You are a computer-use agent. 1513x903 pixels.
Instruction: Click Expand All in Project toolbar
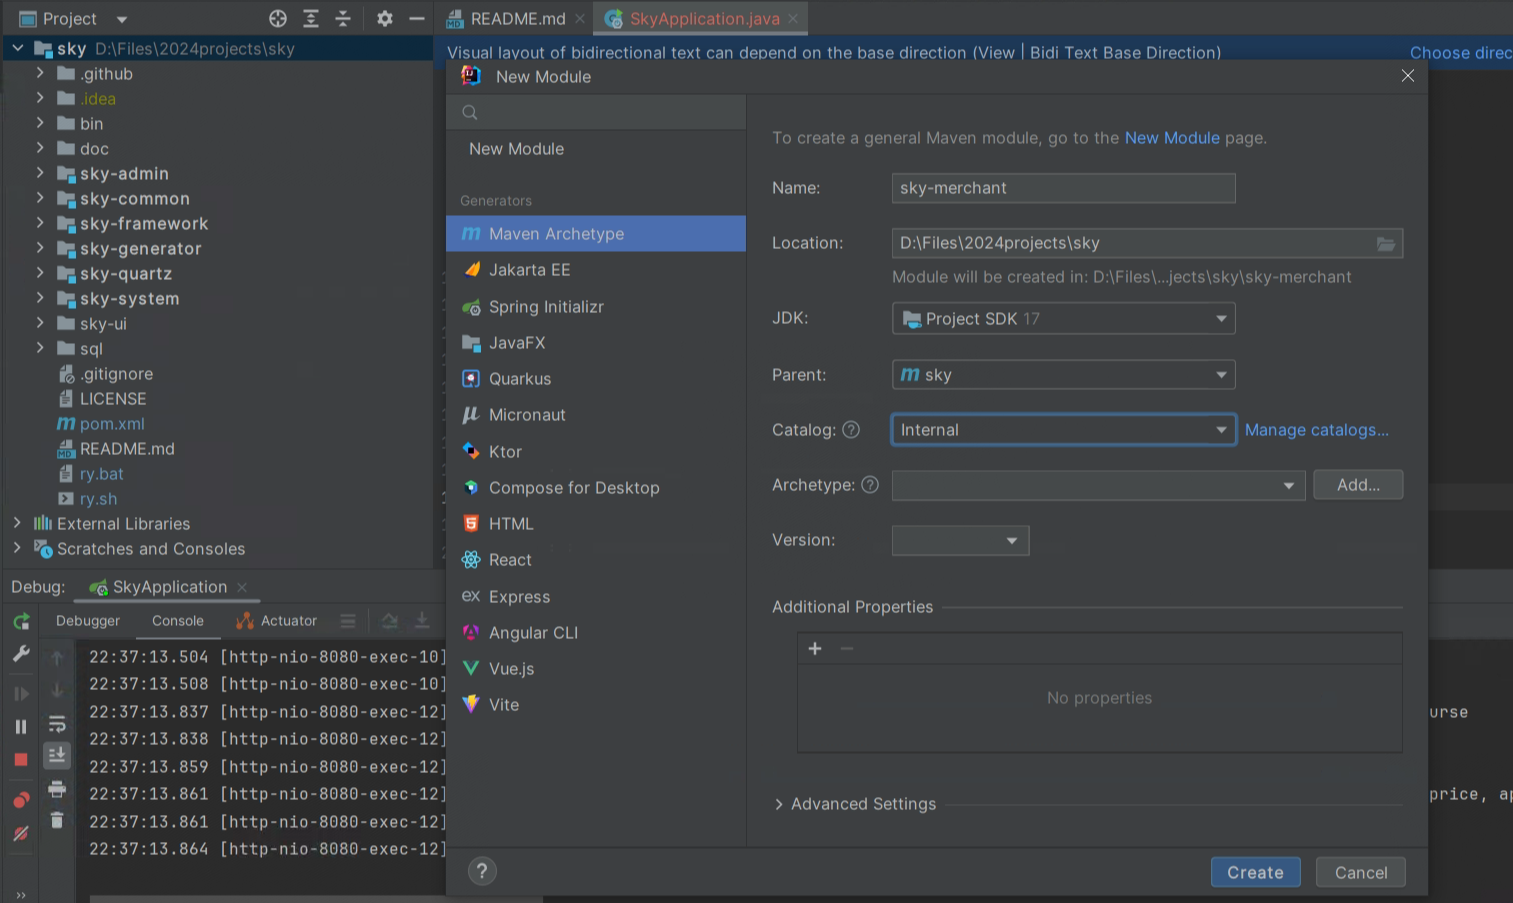pyautogui.click(x=311, y=18)
